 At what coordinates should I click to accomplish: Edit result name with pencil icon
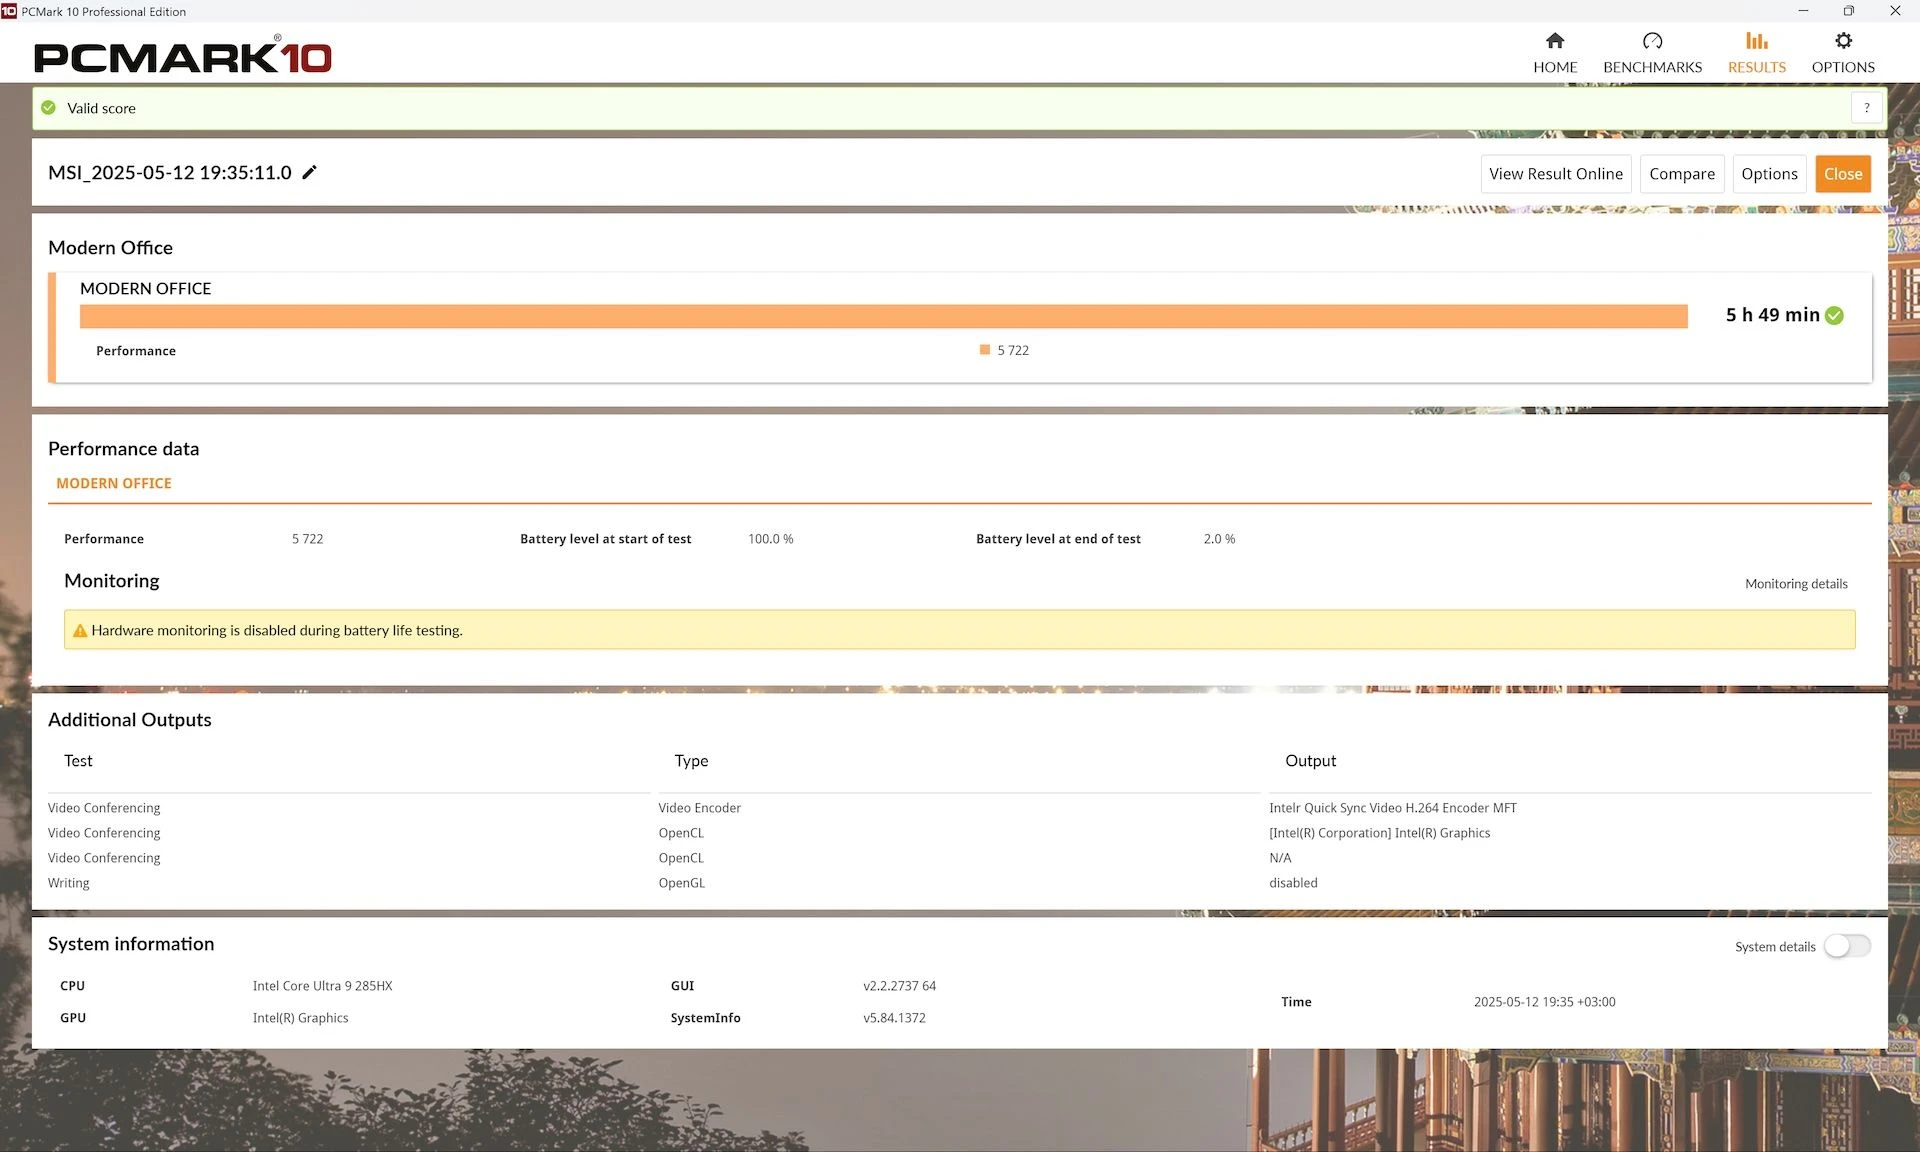310,172
